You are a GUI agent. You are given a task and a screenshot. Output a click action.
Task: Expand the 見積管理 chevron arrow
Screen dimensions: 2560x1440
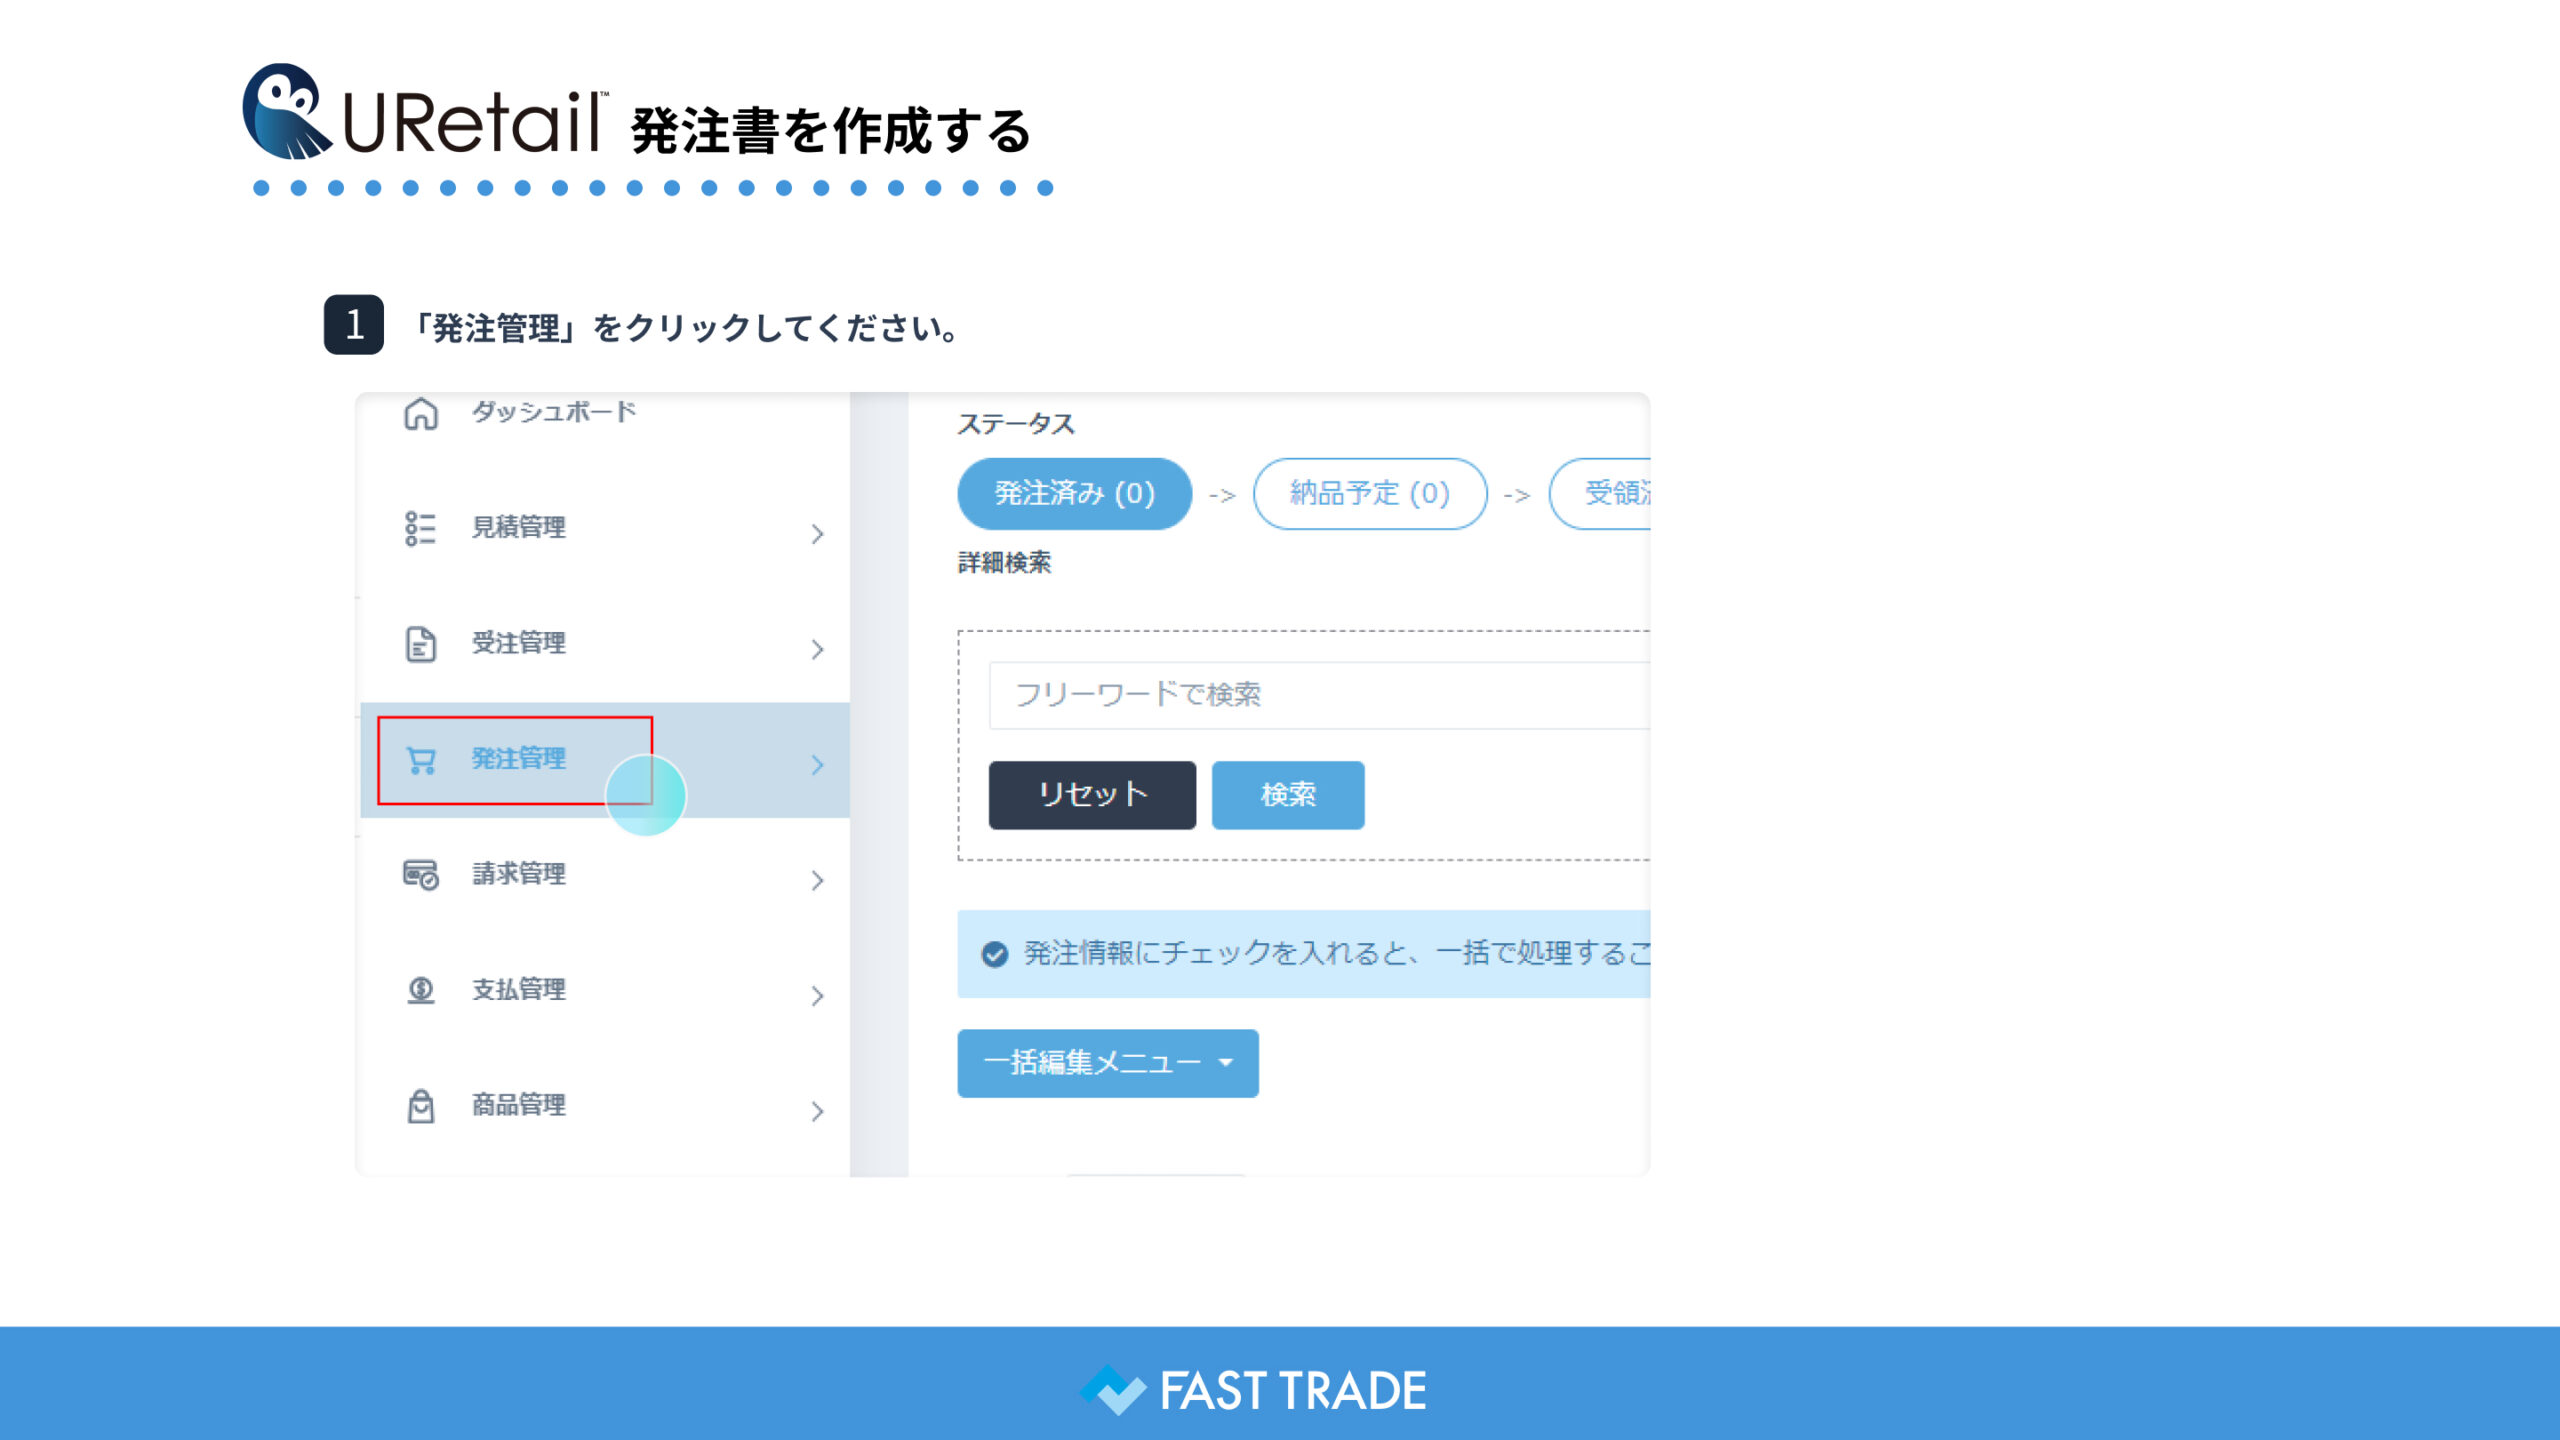(817, 534)
